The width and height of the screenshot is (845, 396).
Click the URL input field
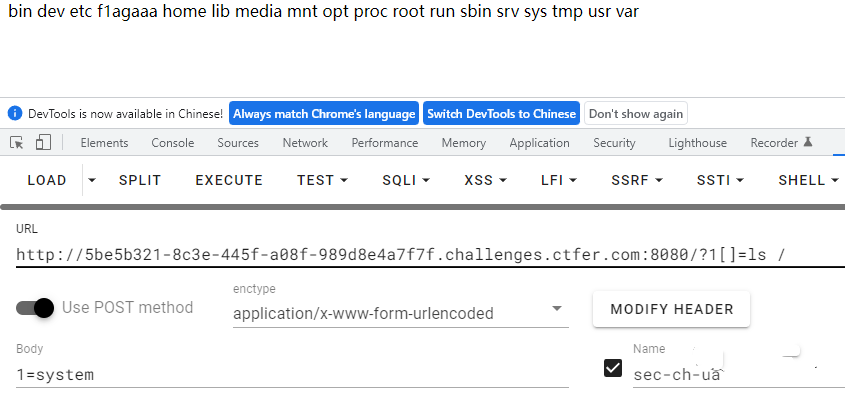click(x=430, y=254)
